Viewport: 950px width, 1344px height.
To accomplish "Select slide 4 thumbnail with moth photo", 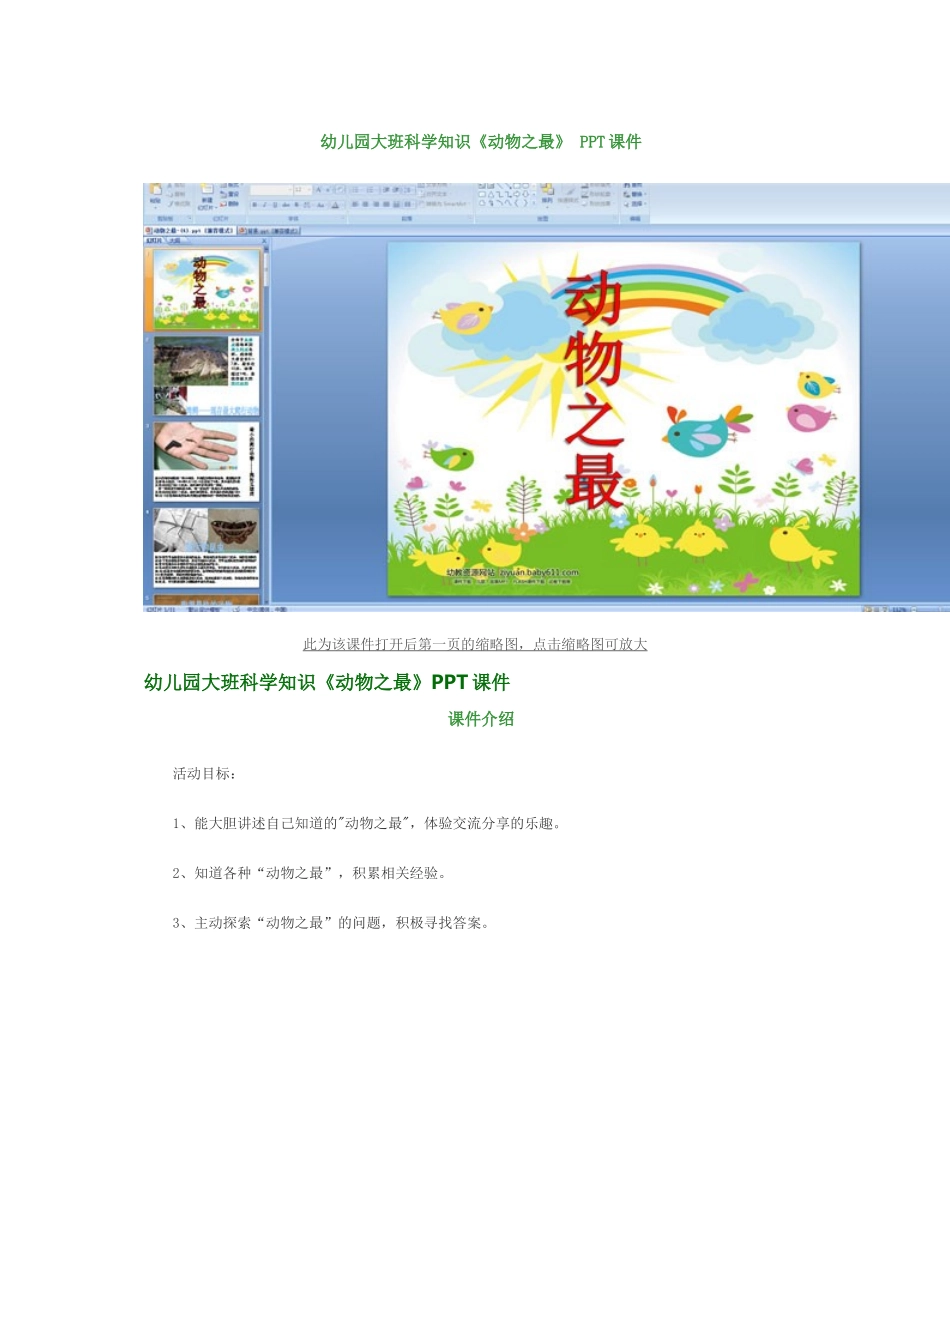I will point(206,547).
